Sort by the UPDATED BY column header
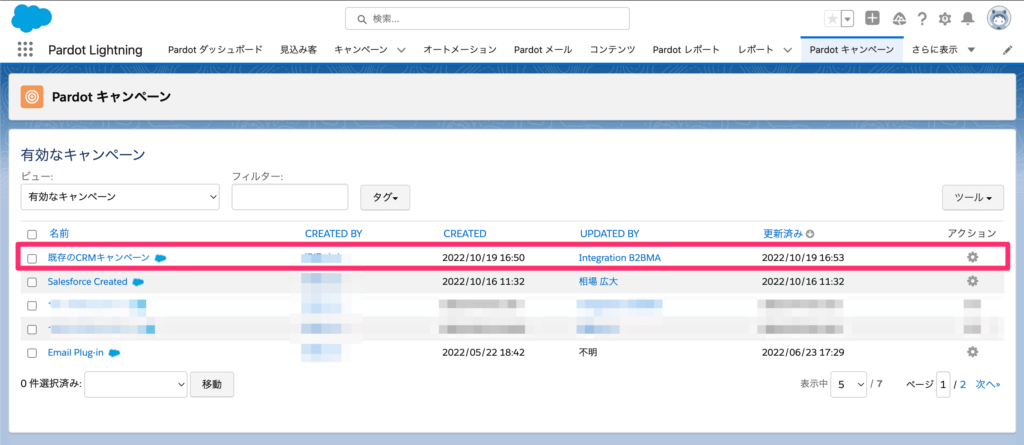This screenshot has width=1024, height=445. (x=609, y=234)
